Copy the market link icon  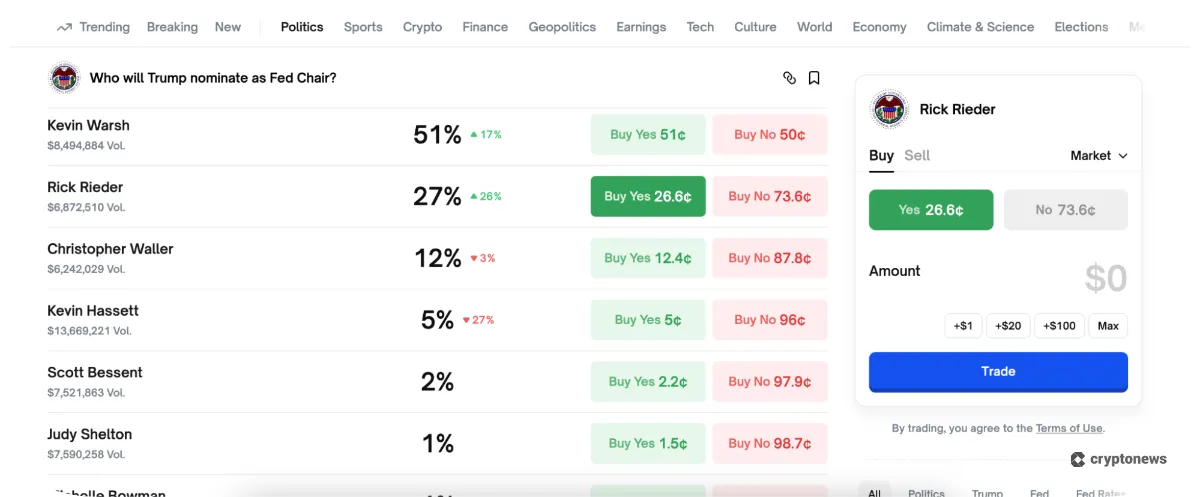coord(789,78)
